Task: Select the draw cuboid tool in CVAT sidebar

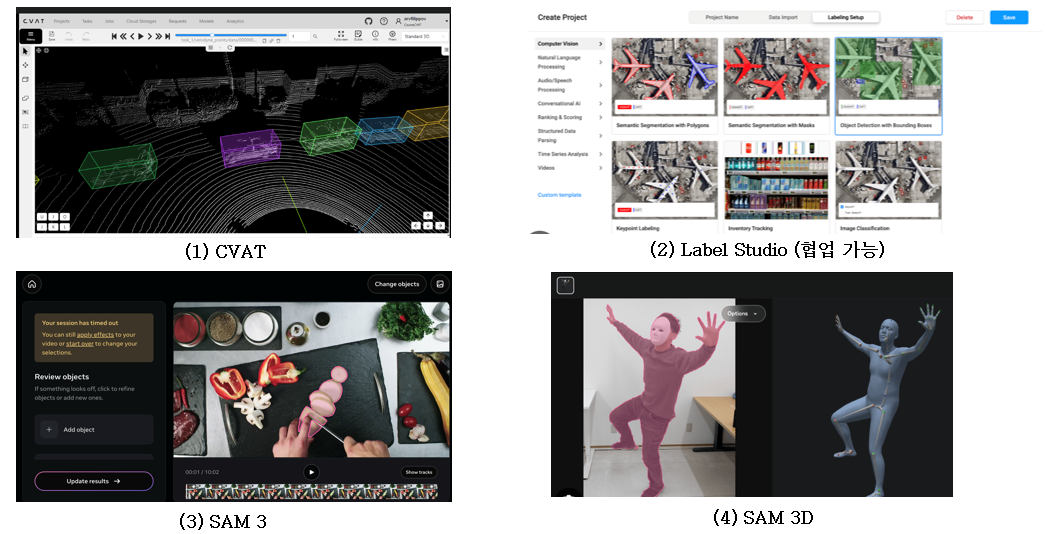Action: [x=26, y=79]
